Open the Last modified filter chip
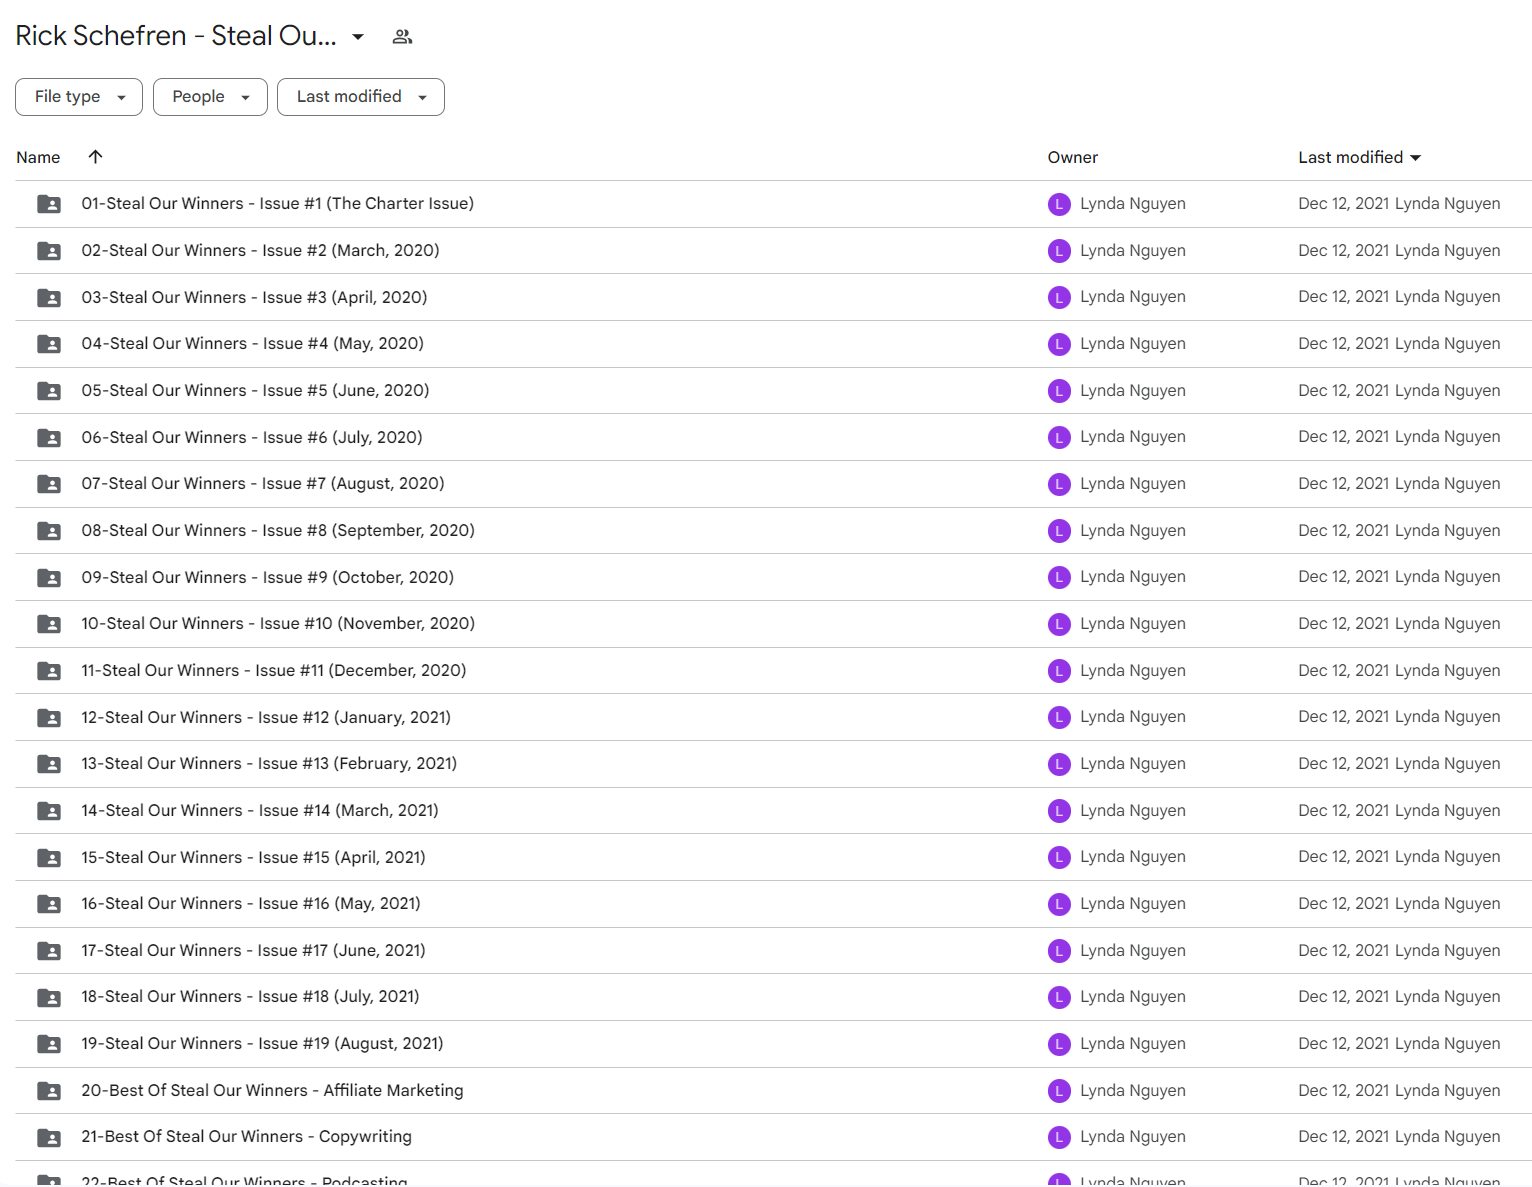 click(x=361, y=97)
